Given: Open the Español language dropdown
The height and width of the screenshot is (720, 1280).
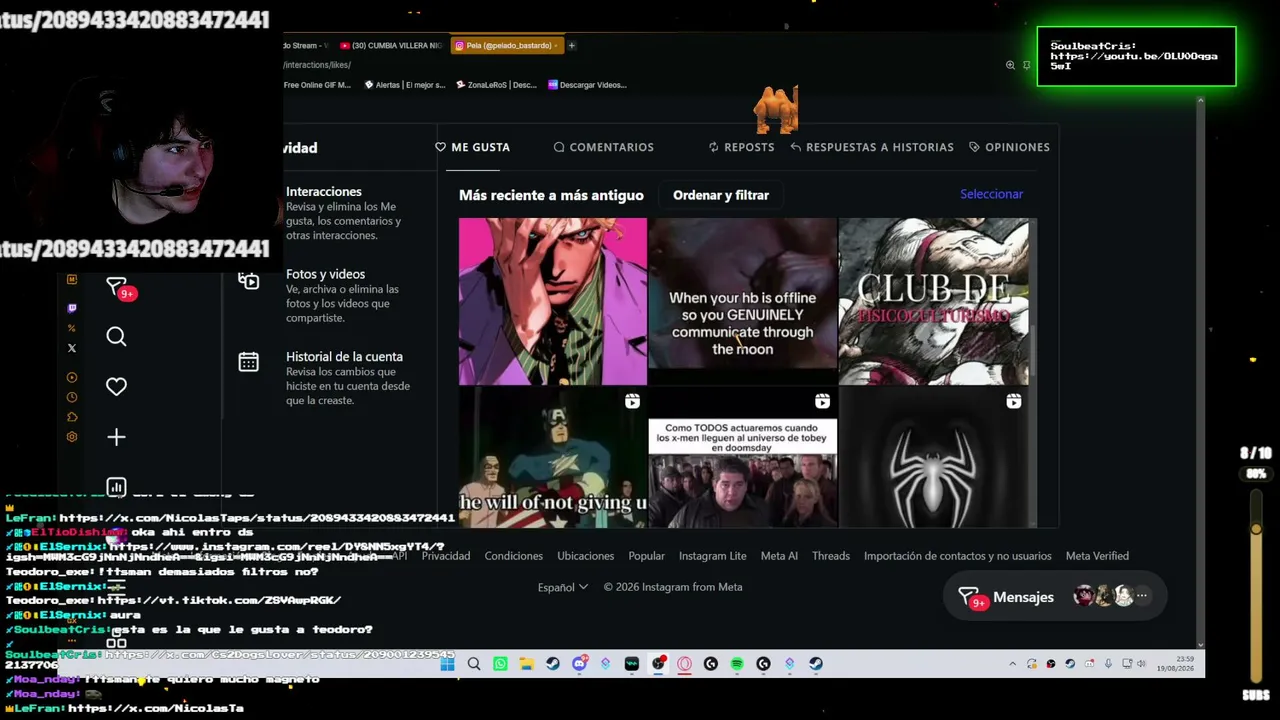Looking at the screenshot, I should [x=563, y=587].
